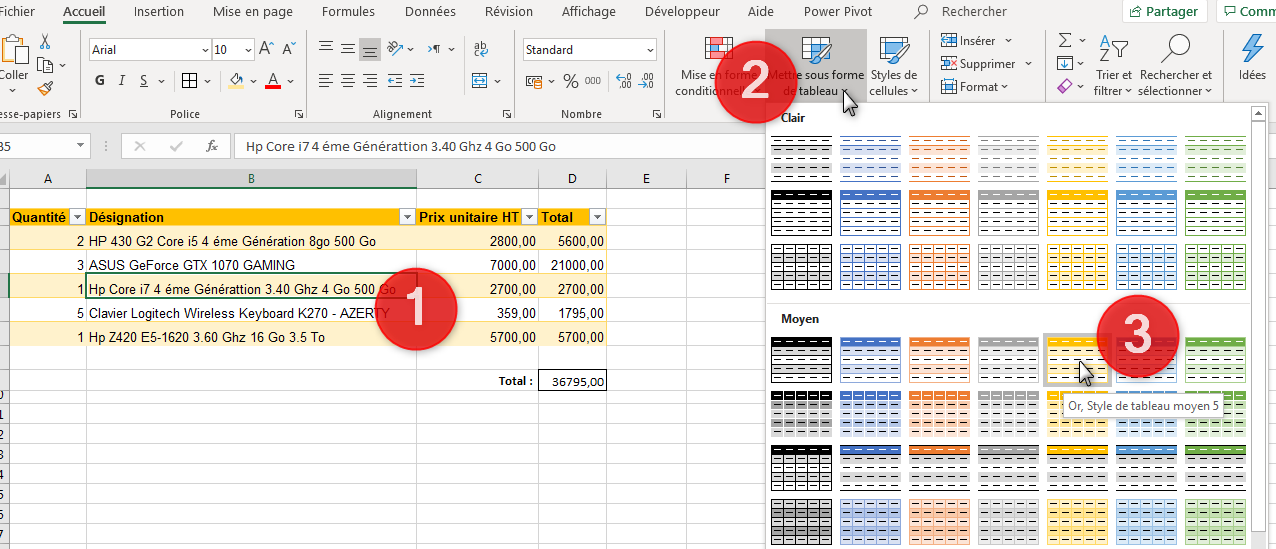Toggle align text right
Screen dimensions: 1276x549
(x=370, y=80)
